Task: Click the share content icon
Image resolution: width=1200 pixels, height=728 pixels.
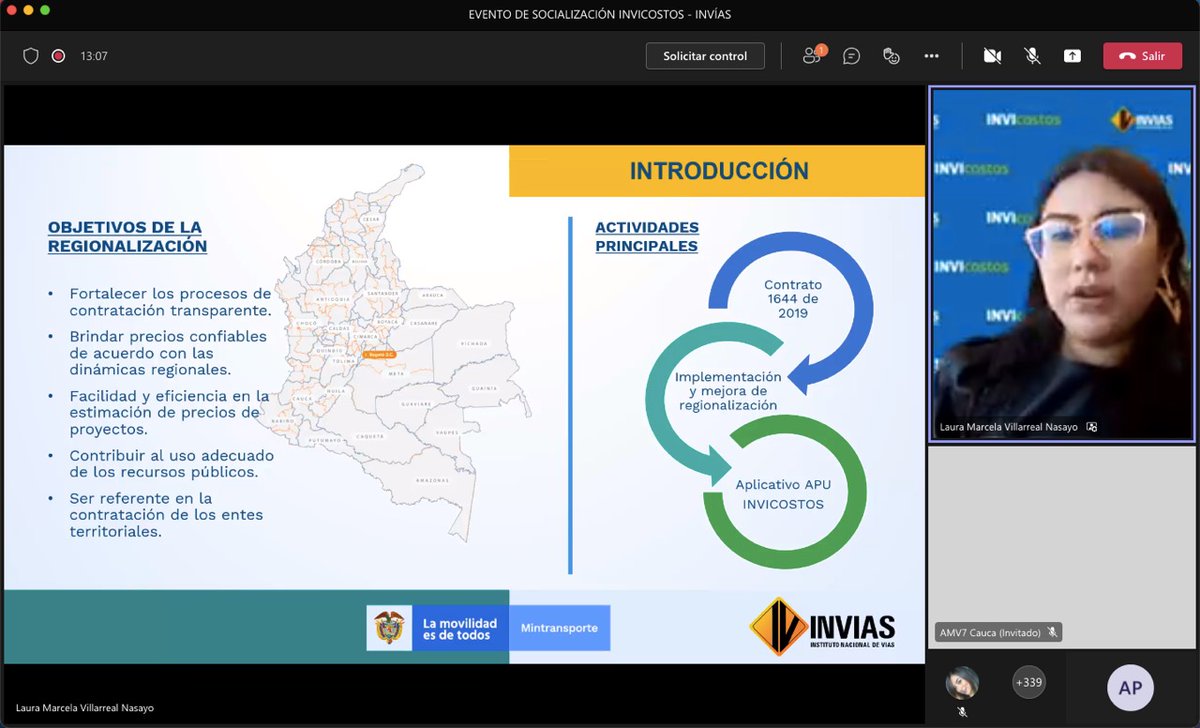Action: tap(1072, 56)
